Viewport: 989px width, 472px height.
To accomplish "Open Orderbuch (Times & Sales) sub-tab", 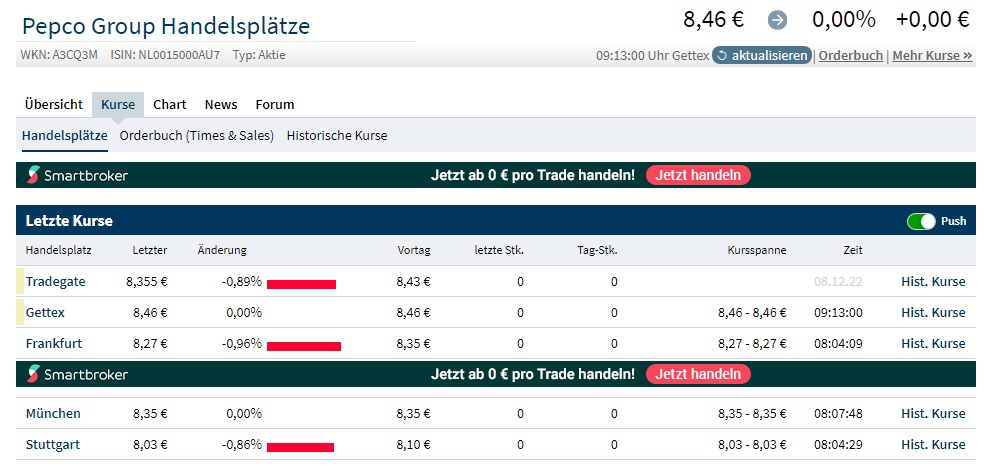I will click(x=197, y=136).
